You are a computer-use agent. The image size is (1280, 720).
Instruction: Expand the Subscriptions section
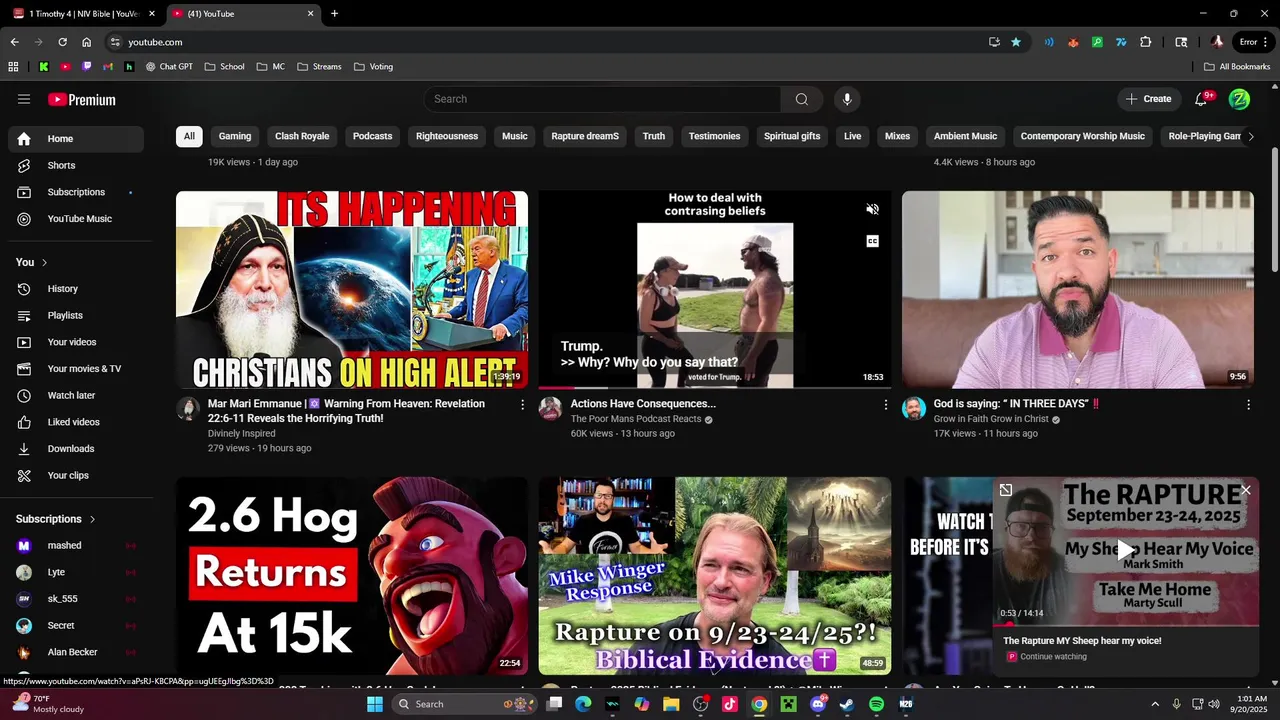coord(56,519)
